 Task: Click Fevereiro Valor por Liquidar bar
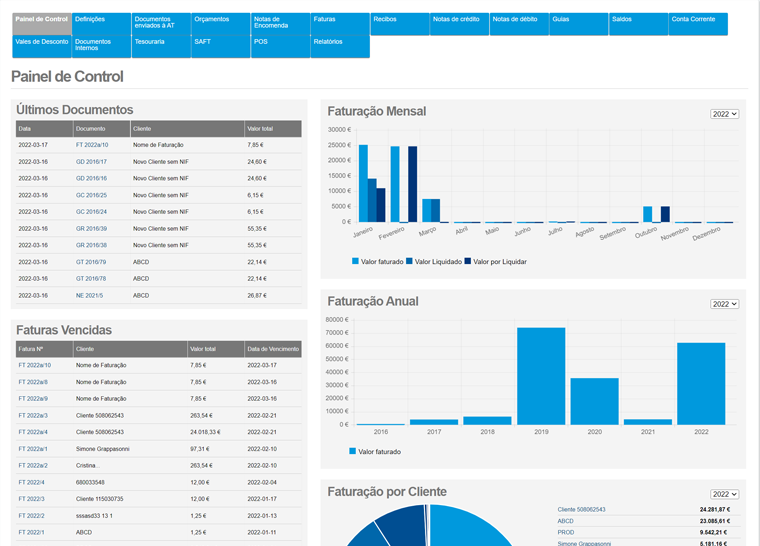(x=412, y=184)
